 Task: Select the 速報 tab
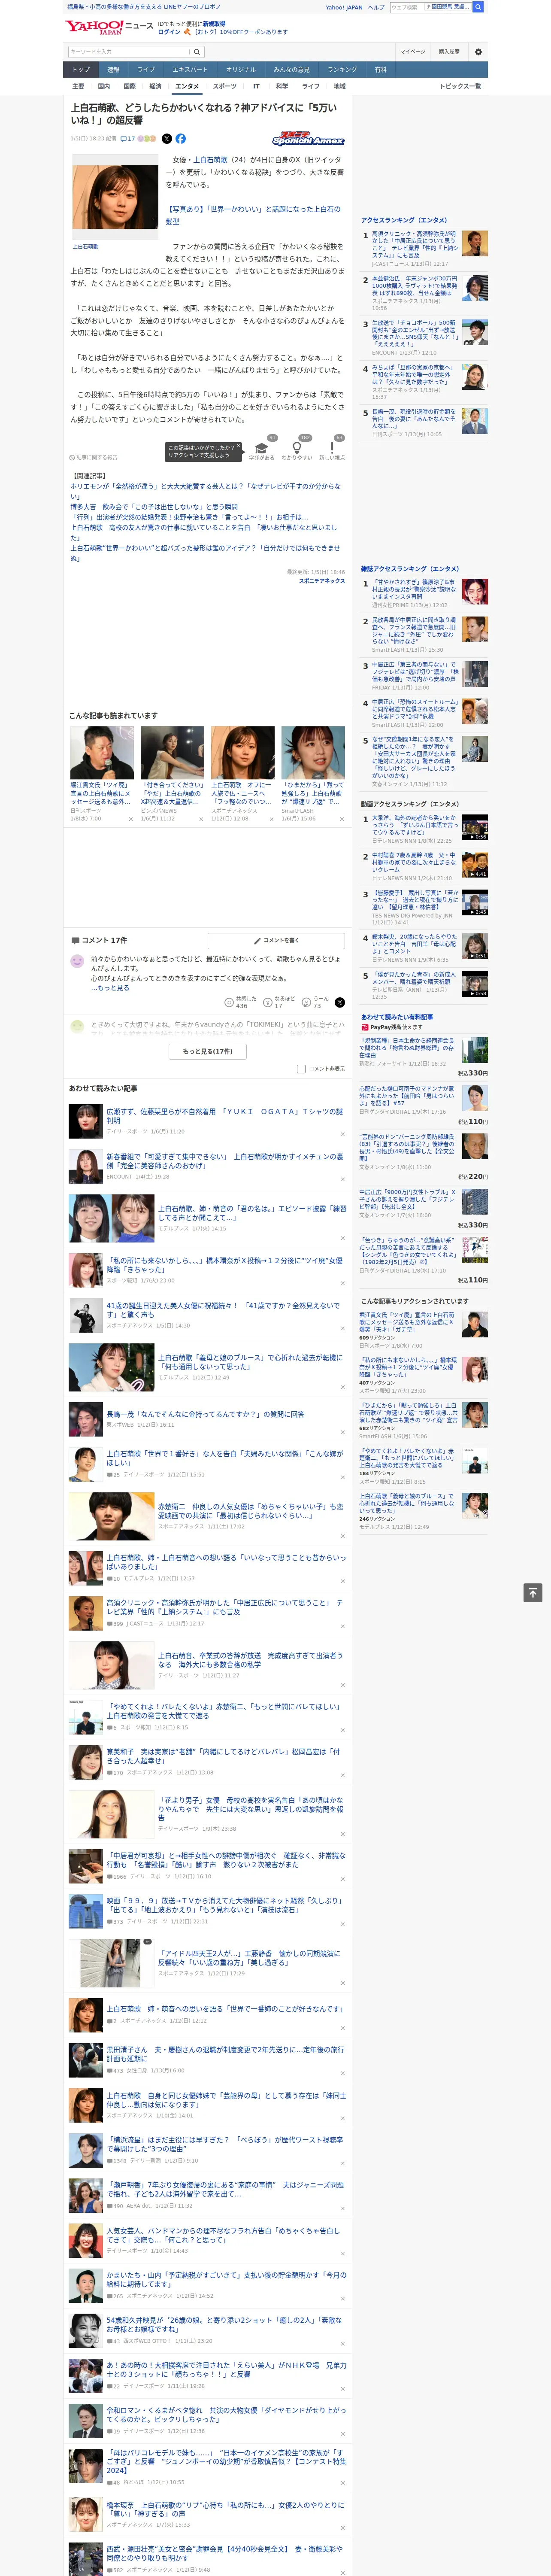[x=113, y=70]
